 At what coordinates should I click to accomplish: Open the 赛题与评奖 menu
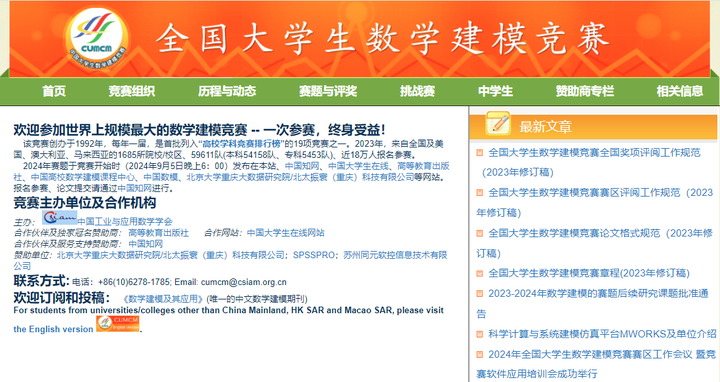(328, 91)
